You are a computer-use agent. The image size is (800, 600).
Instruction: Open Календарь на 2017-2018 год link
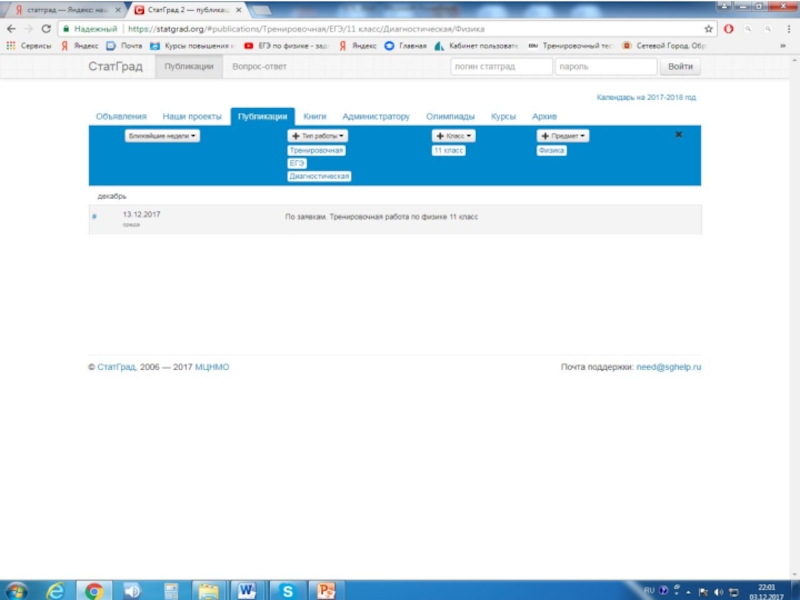(646, 97)
